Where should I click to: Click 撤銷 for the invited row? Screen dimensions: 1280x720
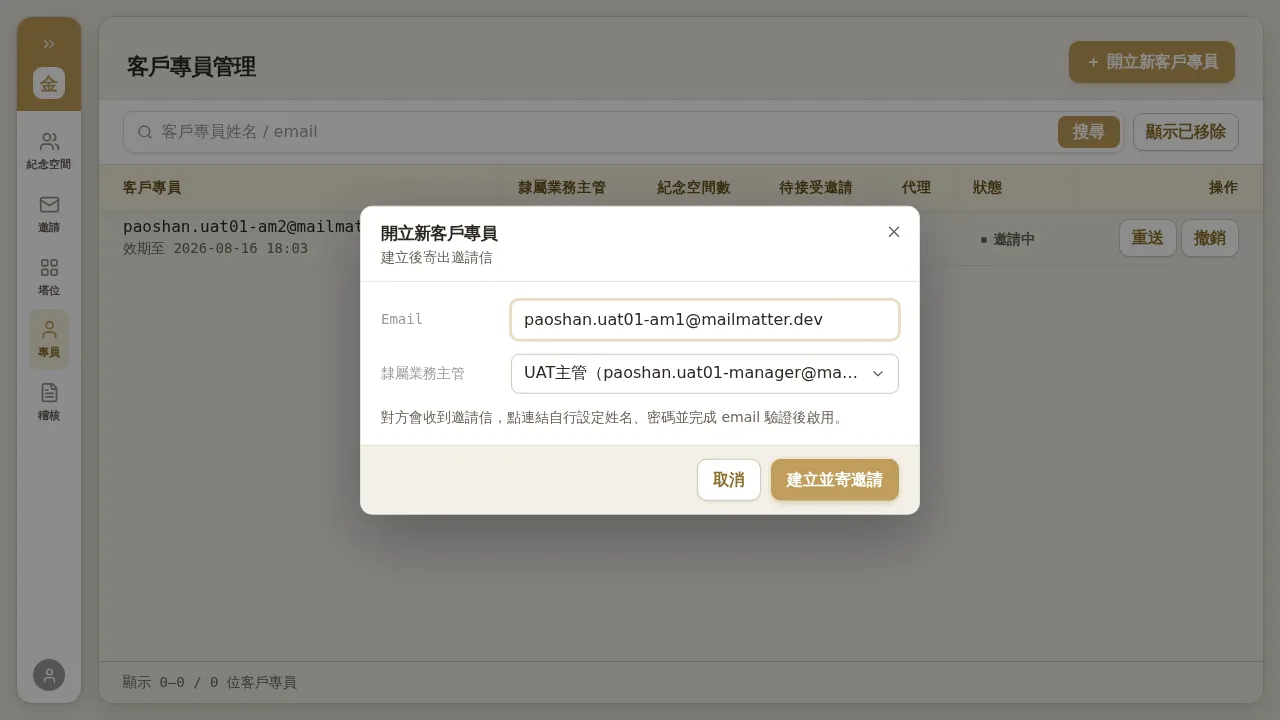tap(1210, 238)
